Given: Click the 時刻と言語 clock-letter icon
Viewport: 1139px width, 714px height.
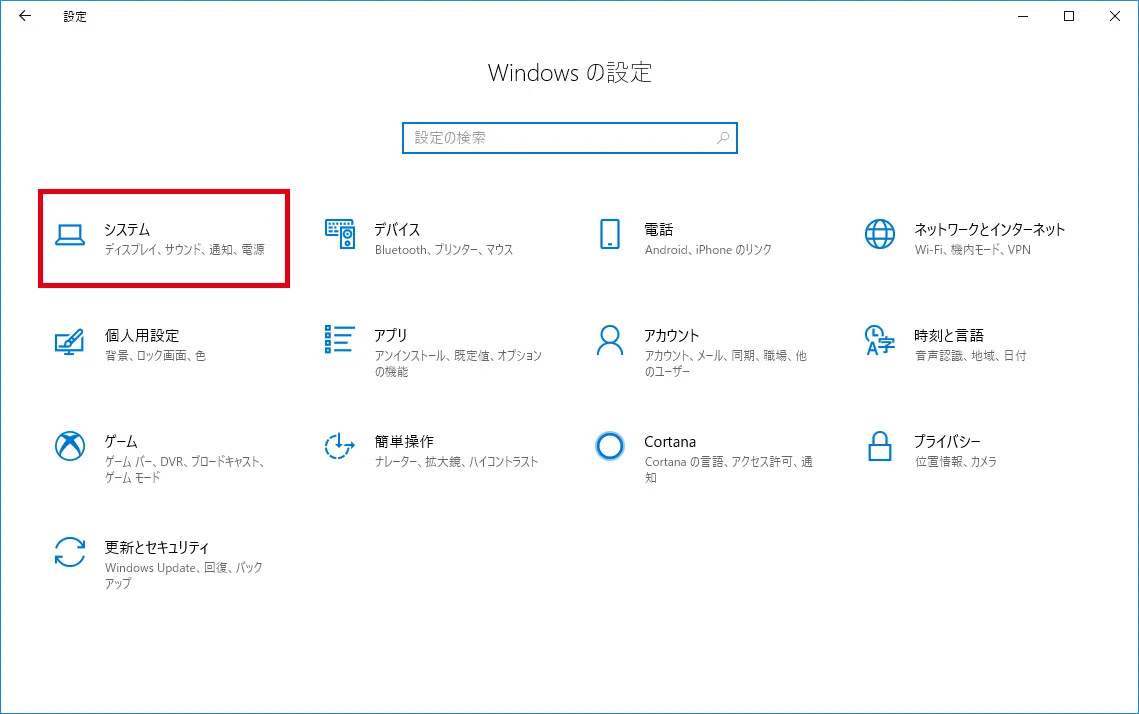Looking at the screenshot, I should pos(880,340).
